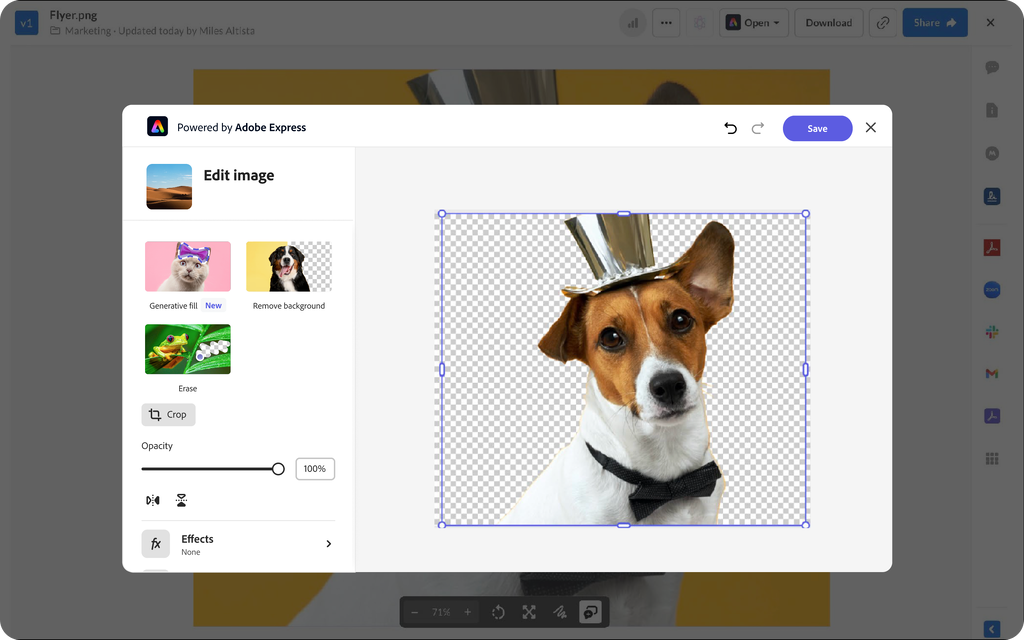Click the undo arrow icon
This screenshot has height=640, width=1024.
[x=730, y=128]
